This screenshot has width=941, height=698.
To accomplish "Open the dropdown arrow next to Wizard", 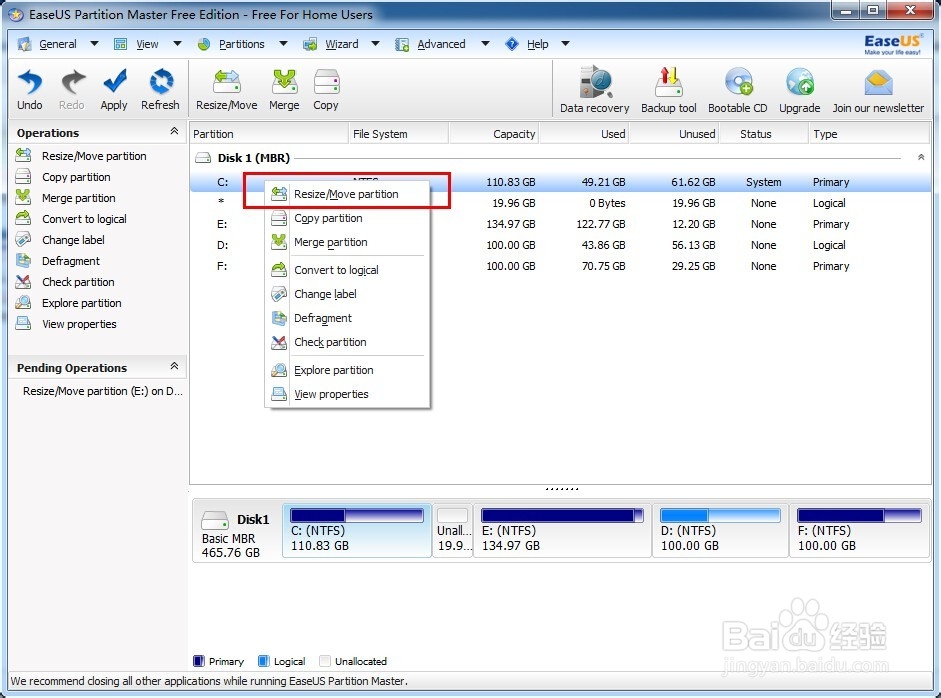I will (x=376, y=44).
